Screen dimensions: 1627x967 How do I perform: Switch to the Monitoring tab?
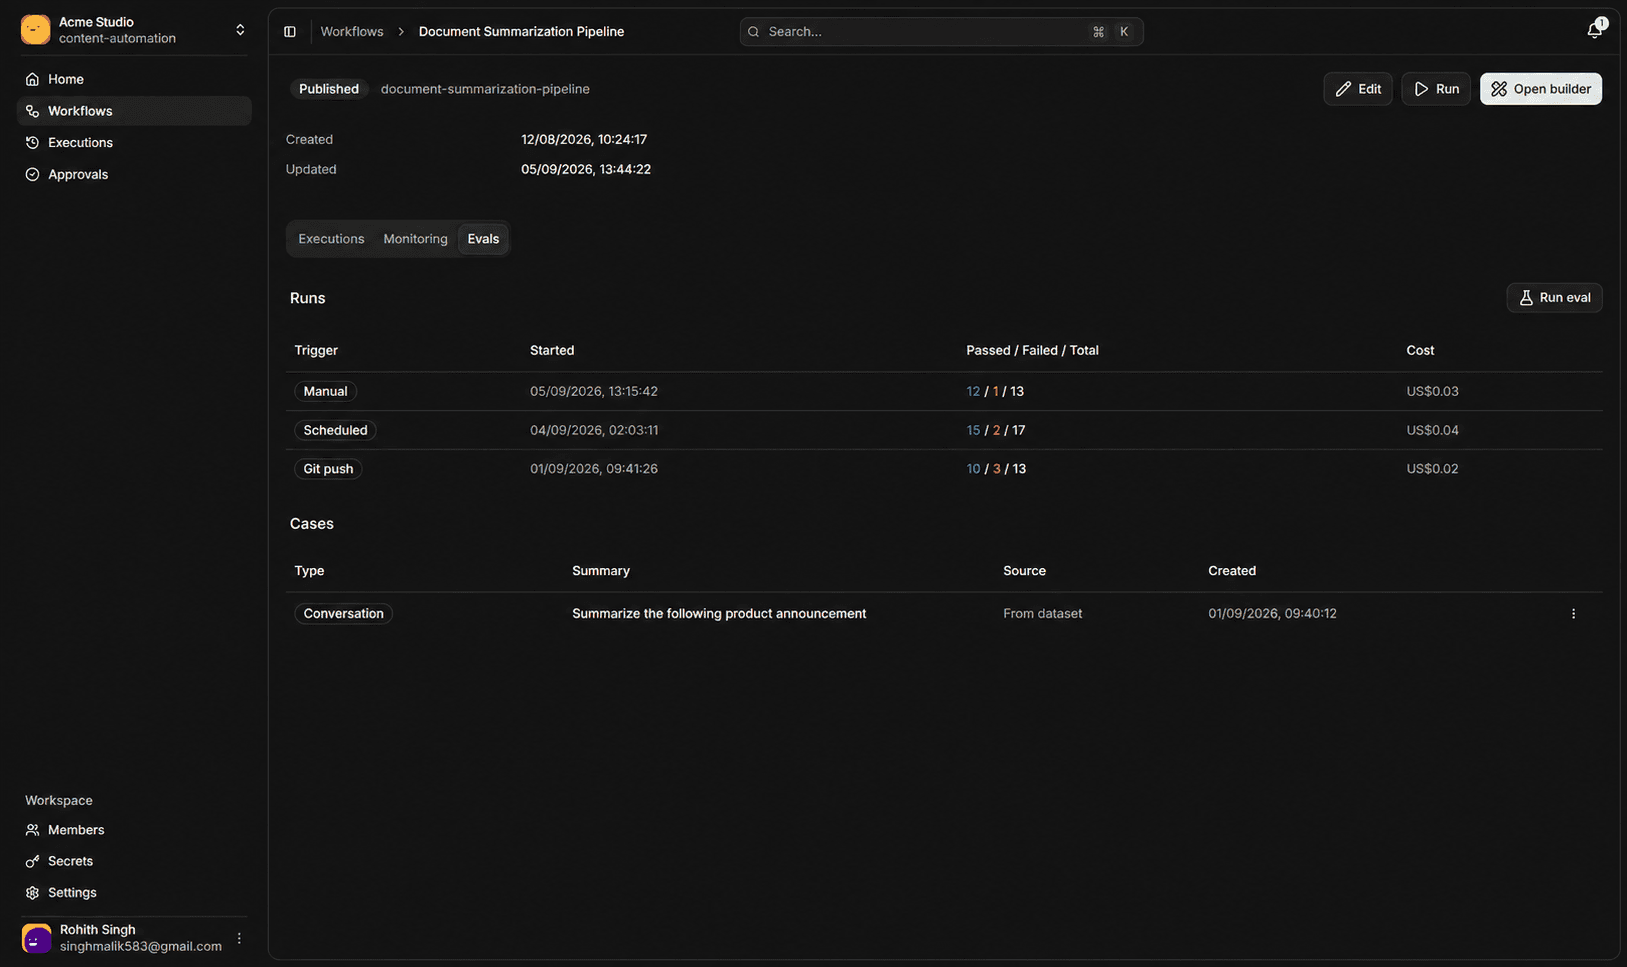coord(415,239)
